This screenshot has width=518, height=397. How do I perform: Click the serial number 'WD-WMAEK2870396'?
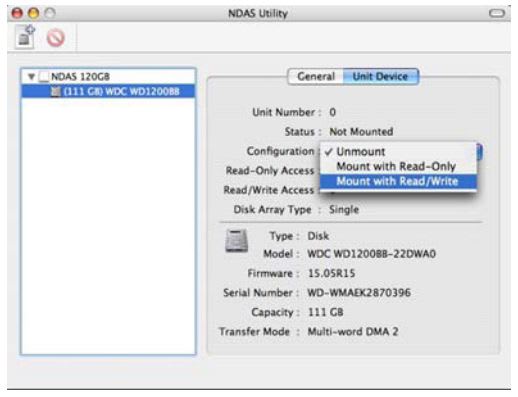[359, 293]
